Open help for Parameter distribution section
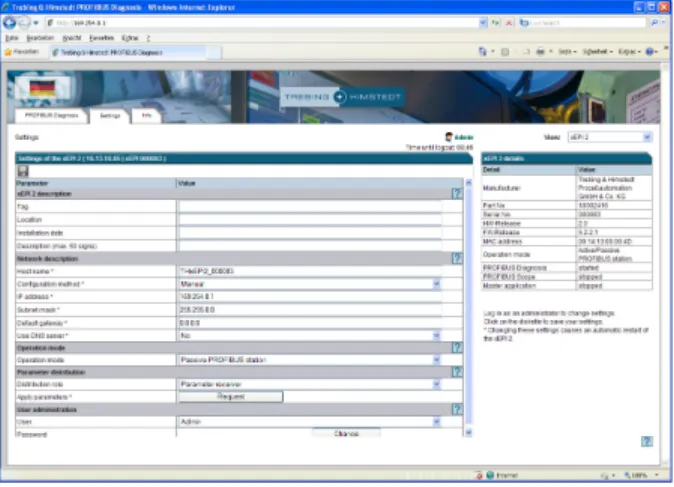 456,372
